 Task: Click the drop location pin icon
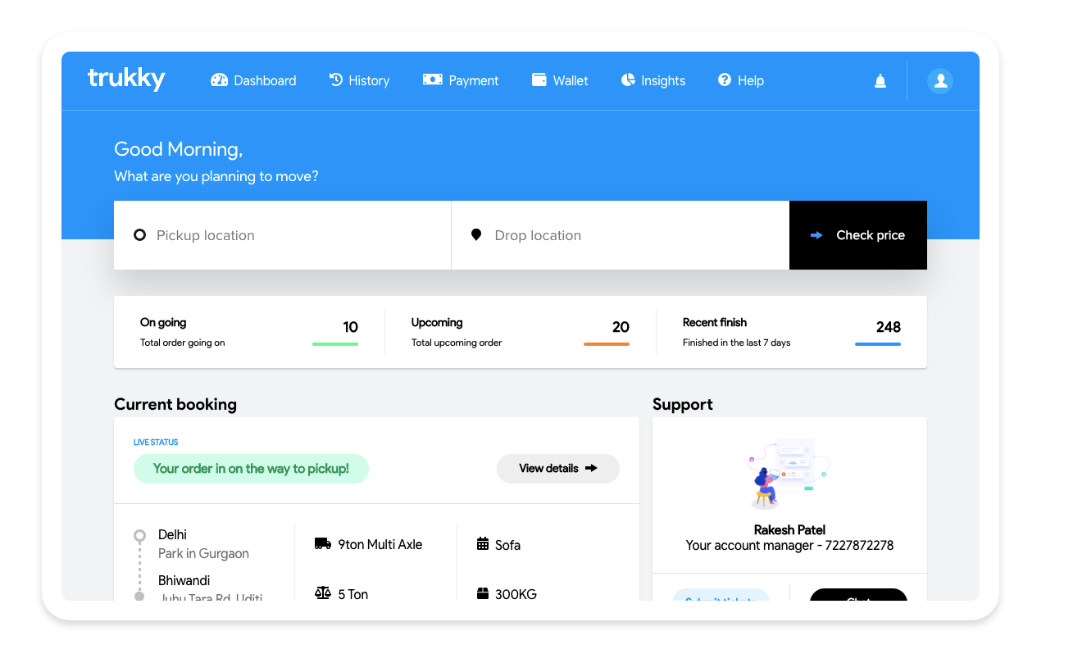tap(476, 235)
